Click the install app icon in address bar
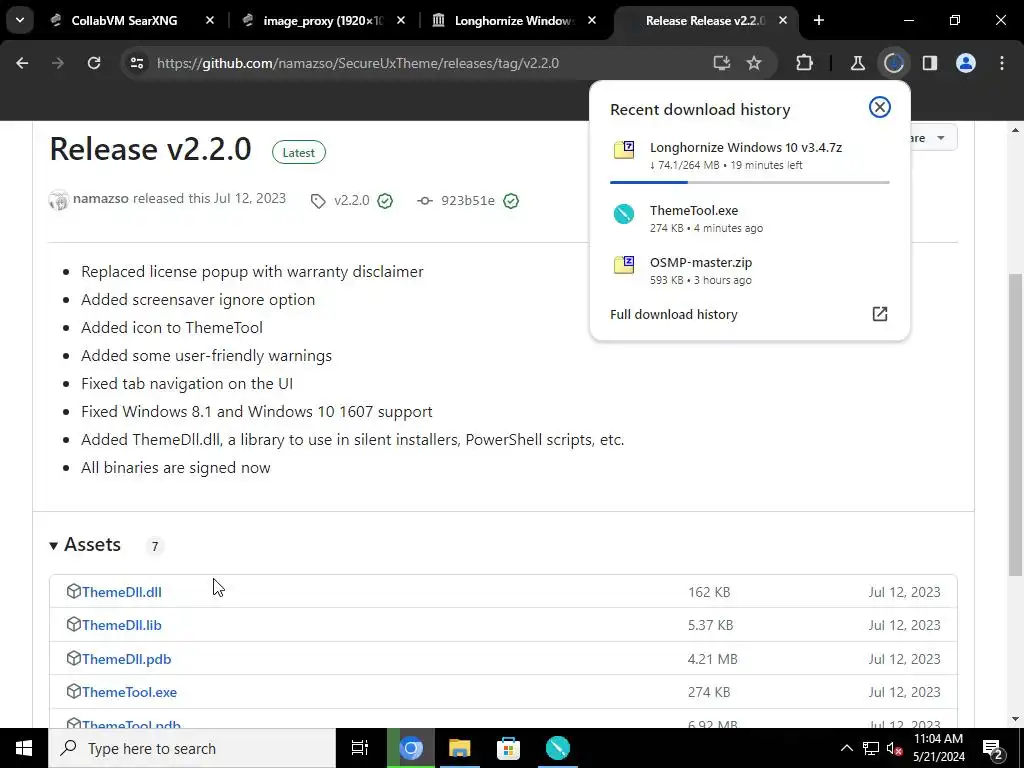 tap(722, 63)
